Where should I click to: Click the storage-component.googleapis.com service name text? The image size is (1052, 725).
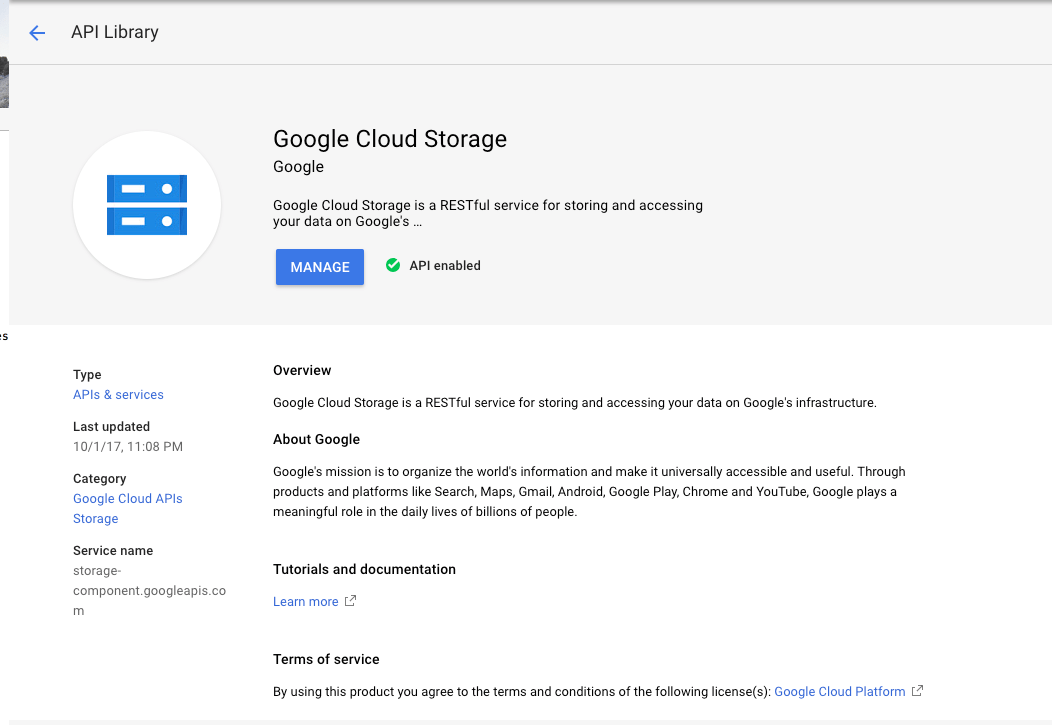pos(149,591)
